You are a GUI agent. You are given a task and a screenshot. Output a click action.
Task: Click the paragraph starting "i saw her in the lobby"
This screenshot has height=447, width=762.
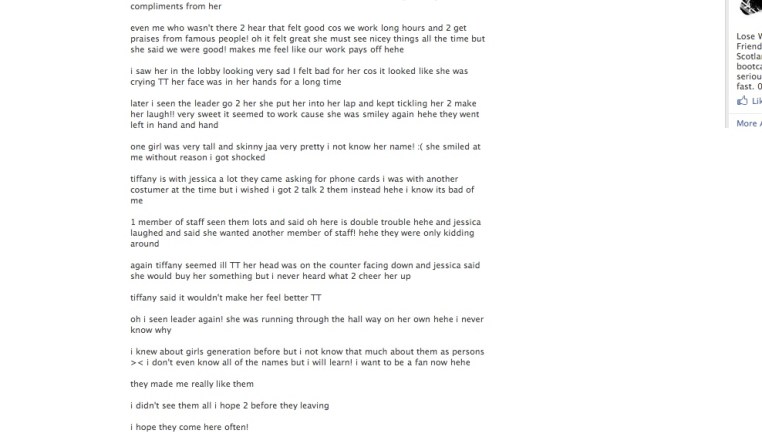click(285, 77)
